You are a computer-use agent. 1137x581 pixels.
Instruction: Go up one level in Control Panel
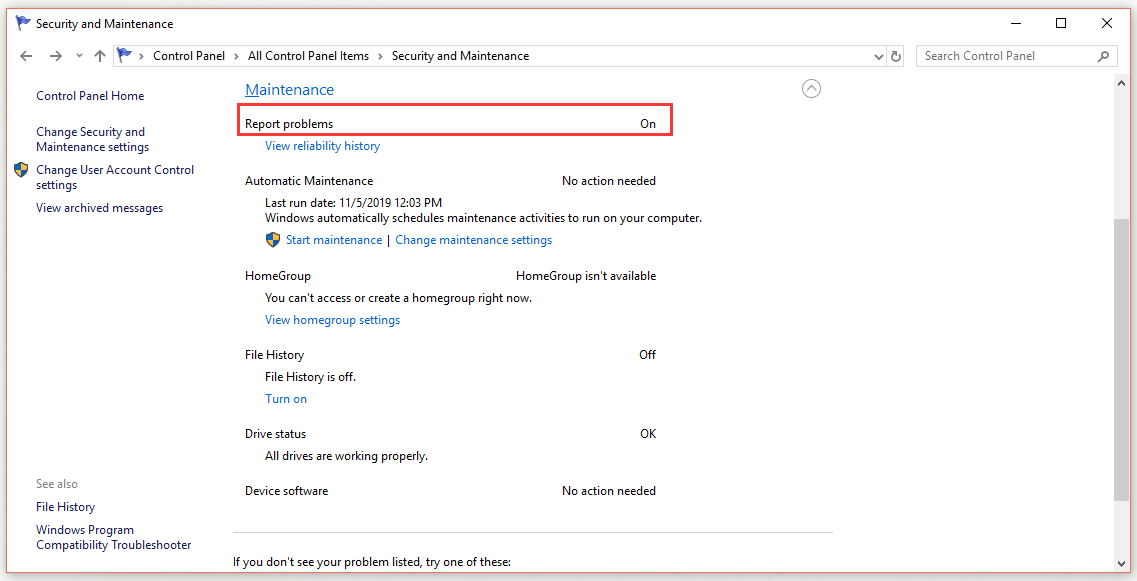(100, 56)
